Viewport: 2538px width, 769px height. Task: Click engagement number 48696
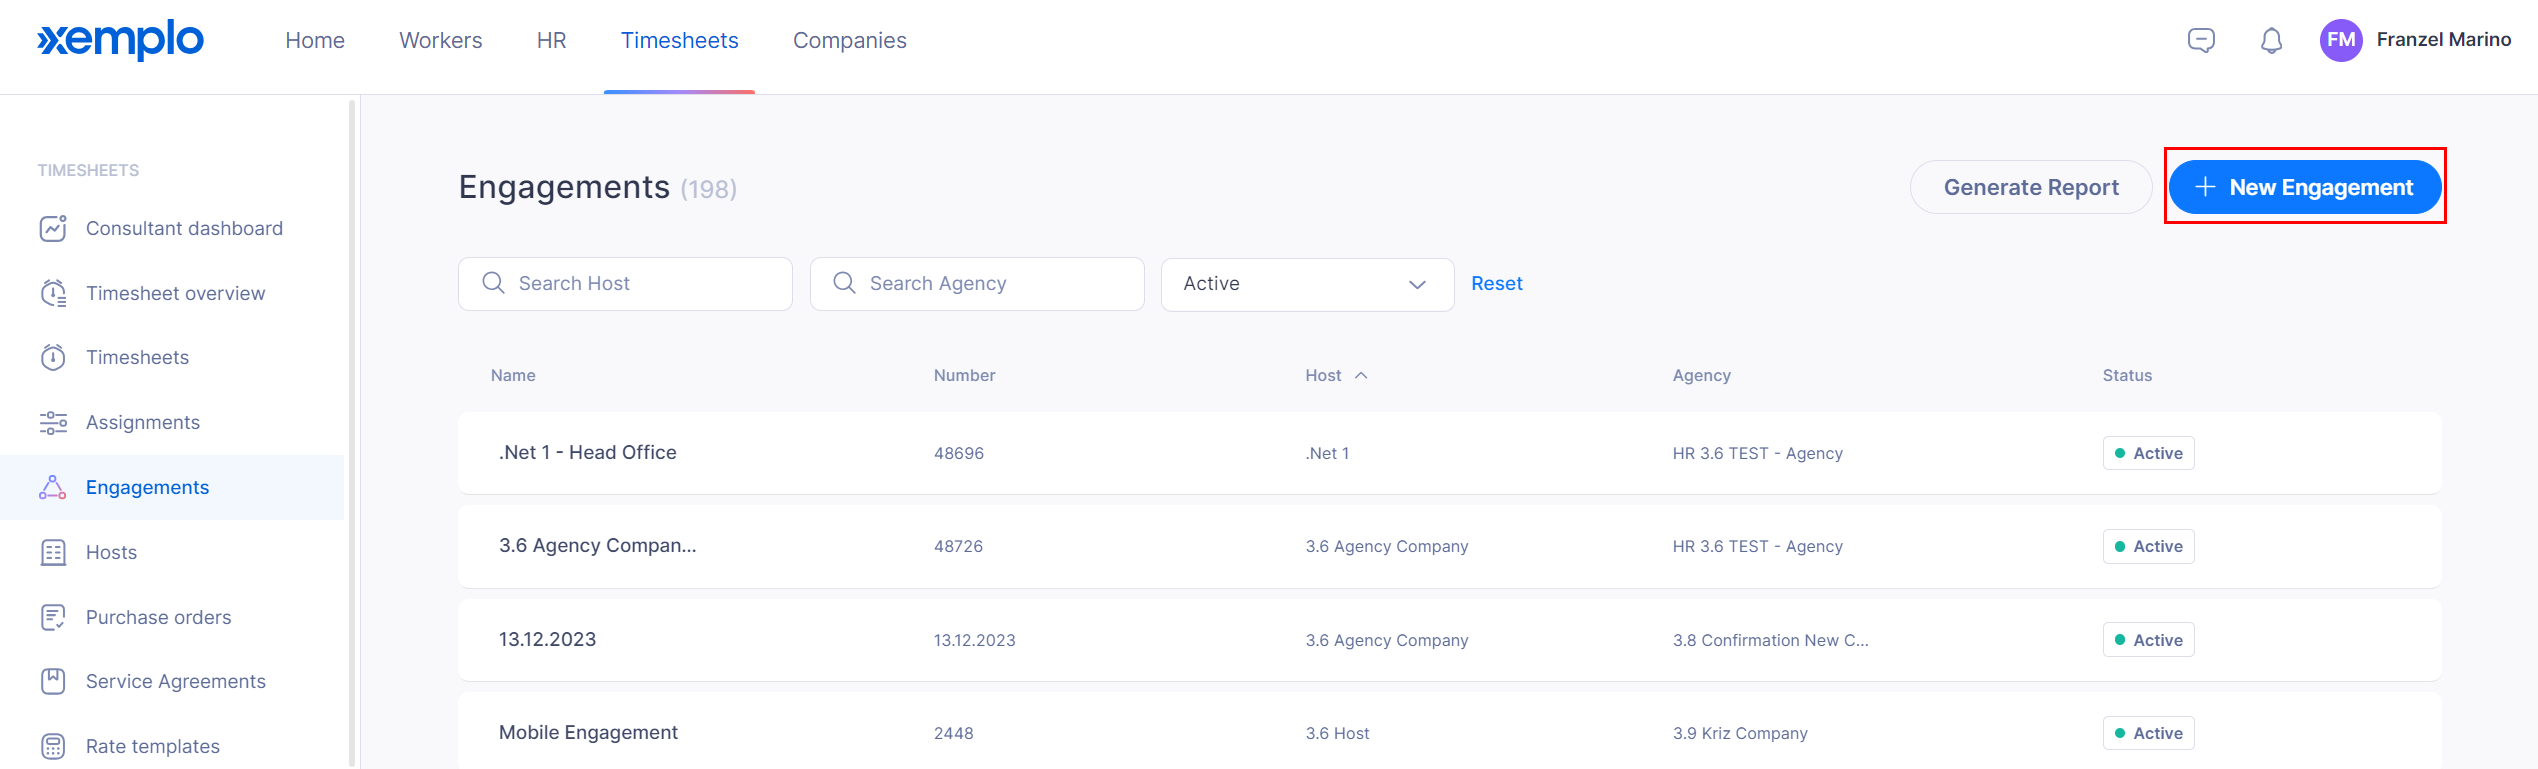coord(958,453)
